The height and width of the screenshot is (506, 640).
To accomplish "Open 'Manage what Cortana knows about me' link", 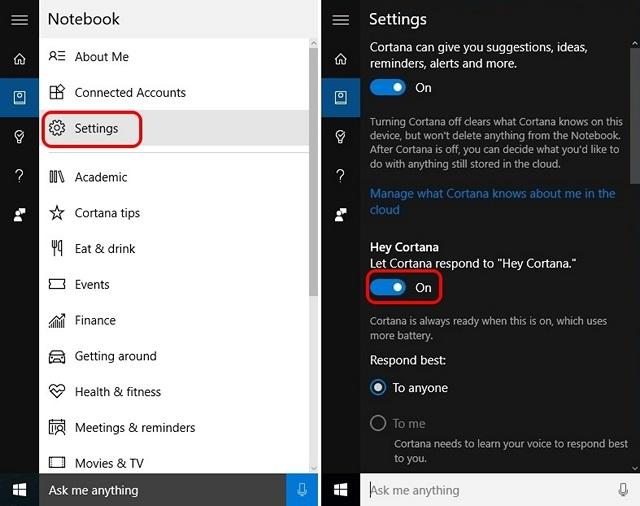I will click(x=492, y=201).
